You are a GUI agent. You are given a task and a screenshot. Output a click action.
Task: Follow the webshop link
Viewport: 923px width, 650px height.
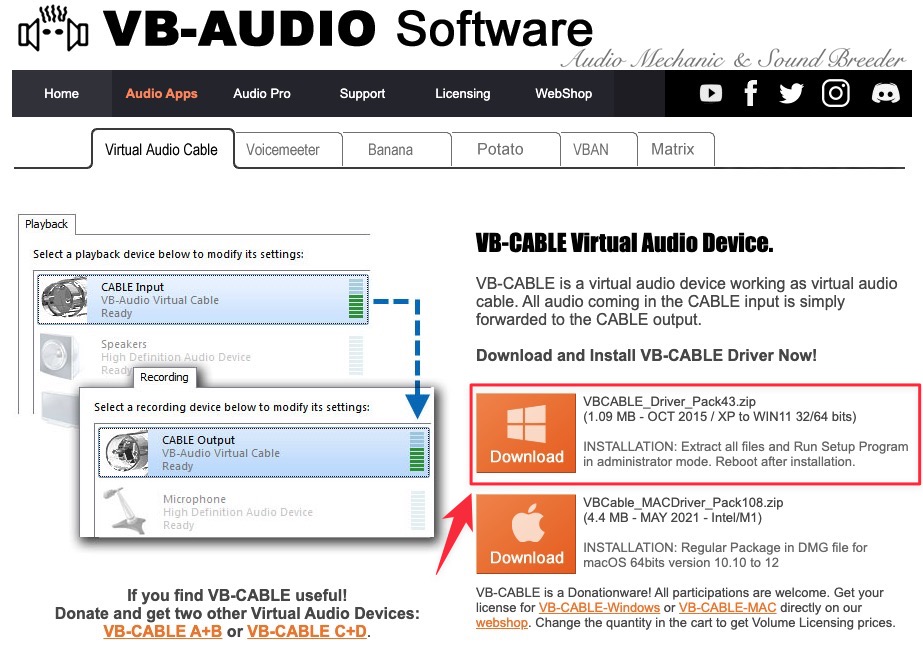pyautogui.click(x=502, y=623)
